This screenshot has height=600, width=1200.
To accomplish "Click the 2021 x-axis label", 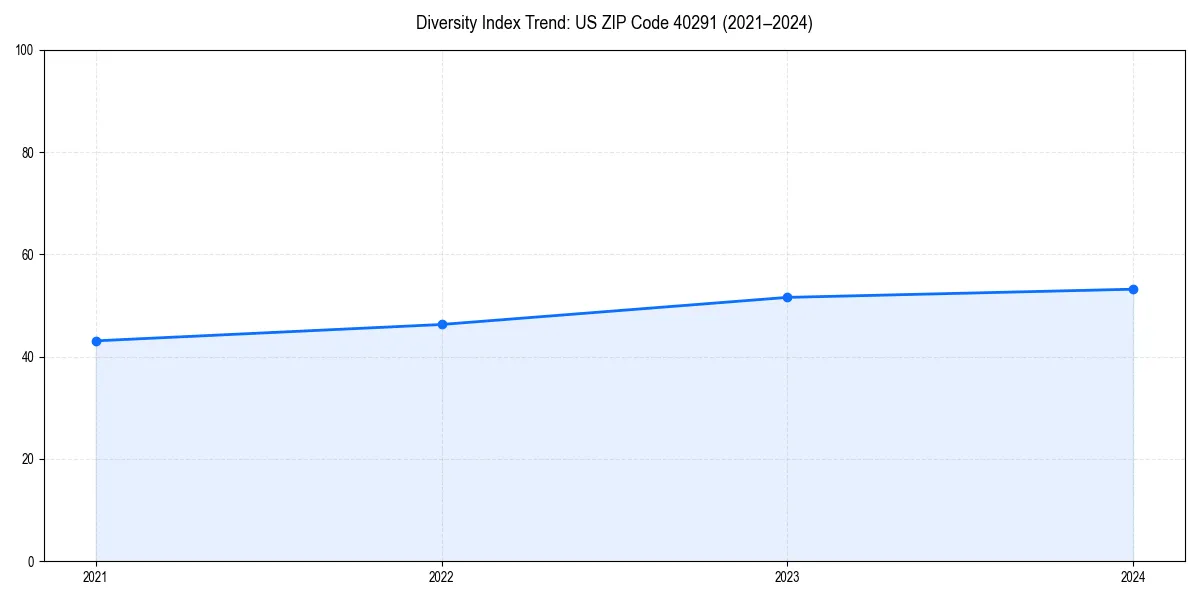I will click(96, 577).
